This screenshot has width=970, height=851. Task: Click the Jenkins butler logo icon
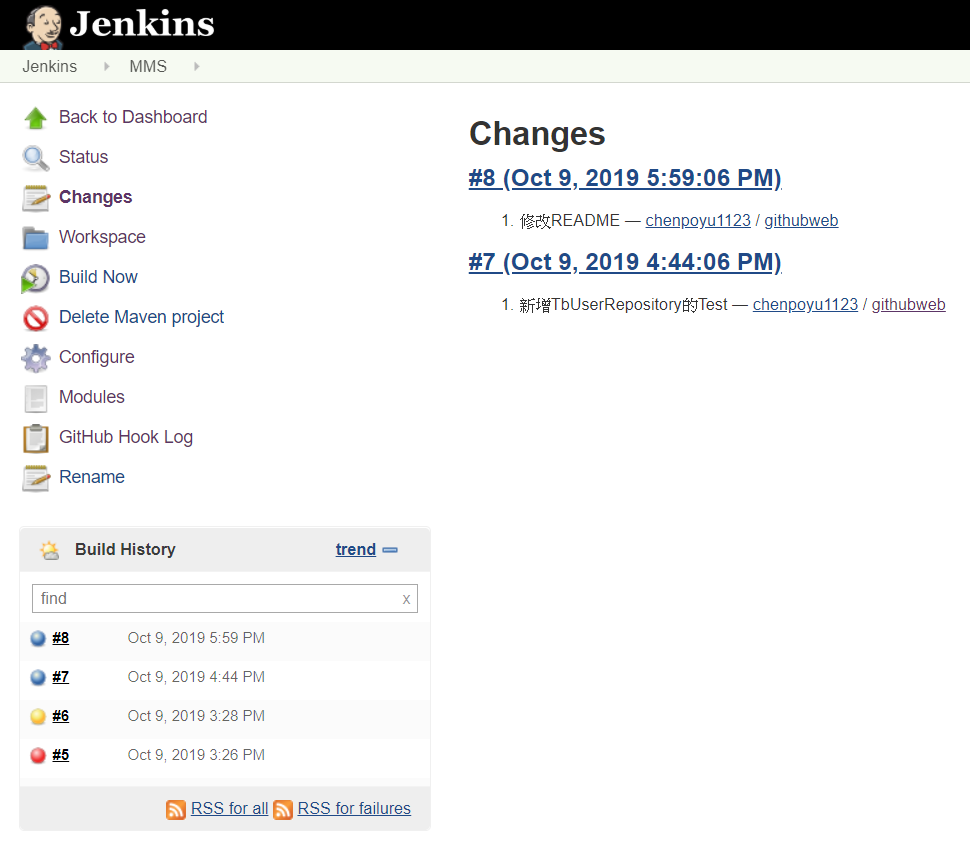click(x=43, y=27)
